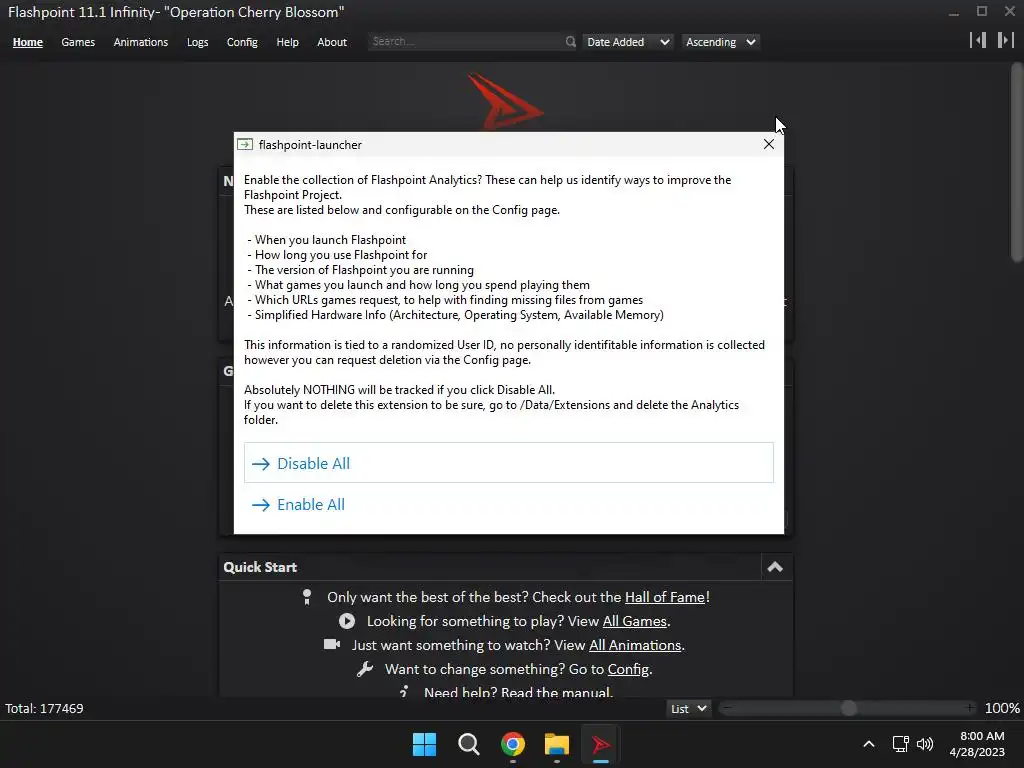Click the Flashpoint taskbar icon
The image size is (1024, 768).
(x=601, y=744)
